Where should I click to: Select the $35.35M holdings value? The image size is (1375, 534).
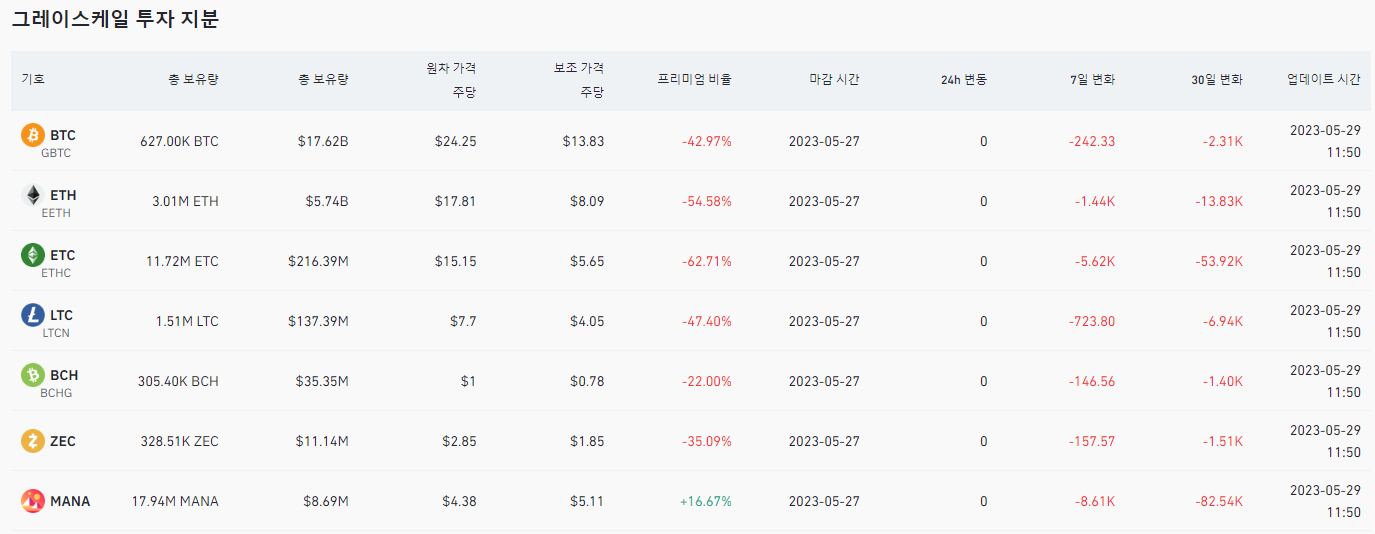pyautogui.click(x=322, y=381)
